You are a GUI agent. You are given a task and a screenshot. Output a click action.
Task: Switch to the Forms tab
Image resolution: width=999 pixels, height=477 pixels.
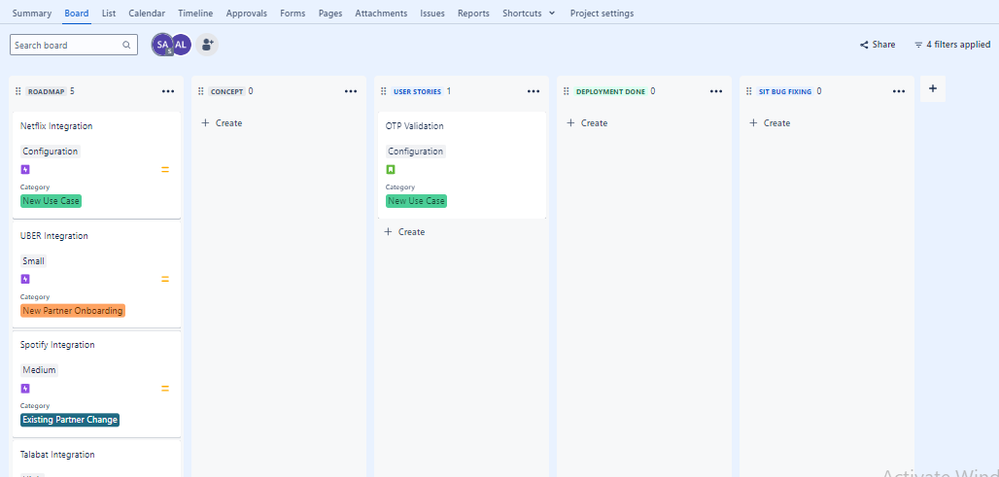[292, 13]
